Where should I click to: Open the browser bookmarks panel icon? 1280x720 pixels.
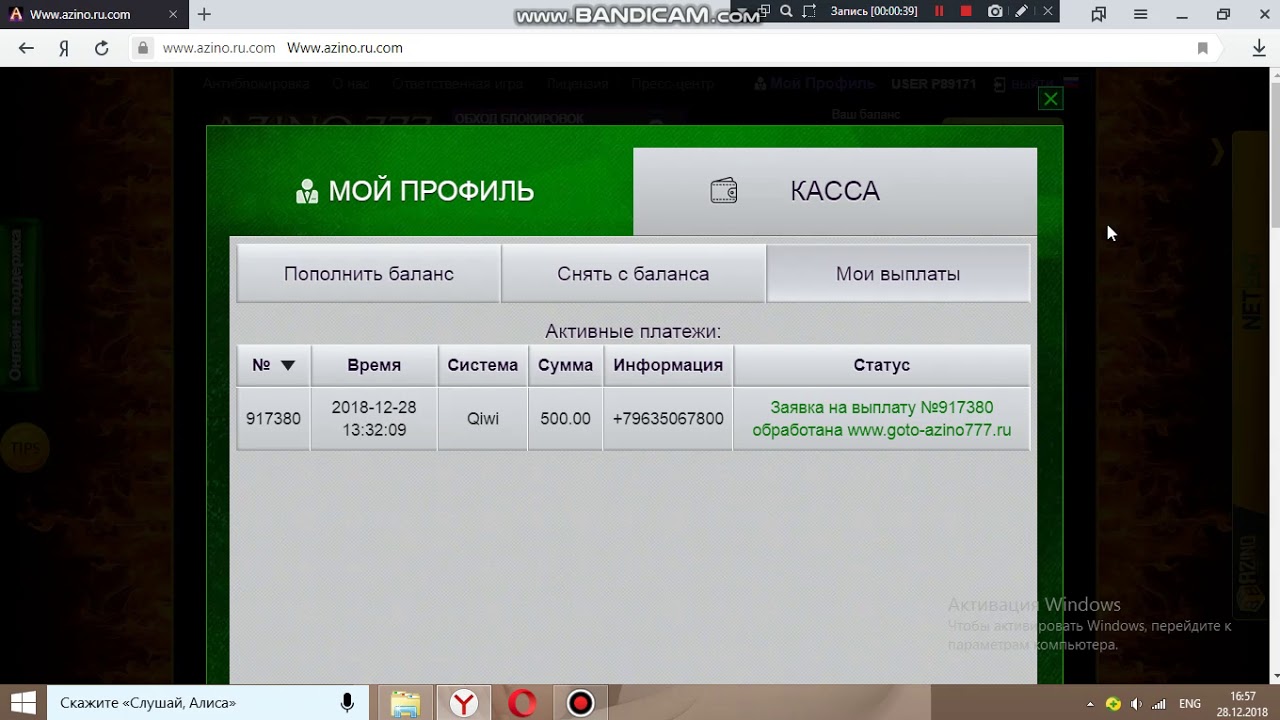pyautogui.click(x=1099, y=14)
